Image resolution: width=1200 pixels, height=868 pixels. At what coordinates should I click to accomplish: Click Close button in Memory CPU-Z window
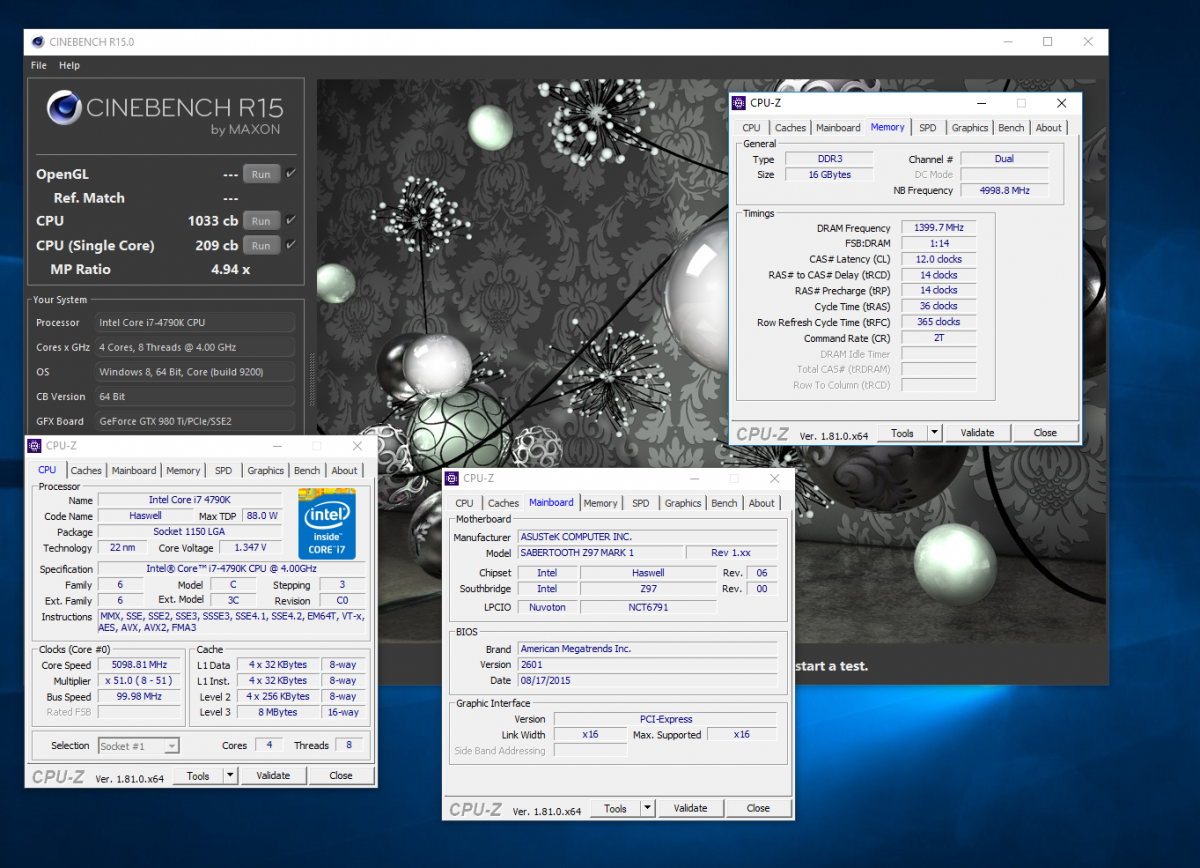coord(1045,433)
